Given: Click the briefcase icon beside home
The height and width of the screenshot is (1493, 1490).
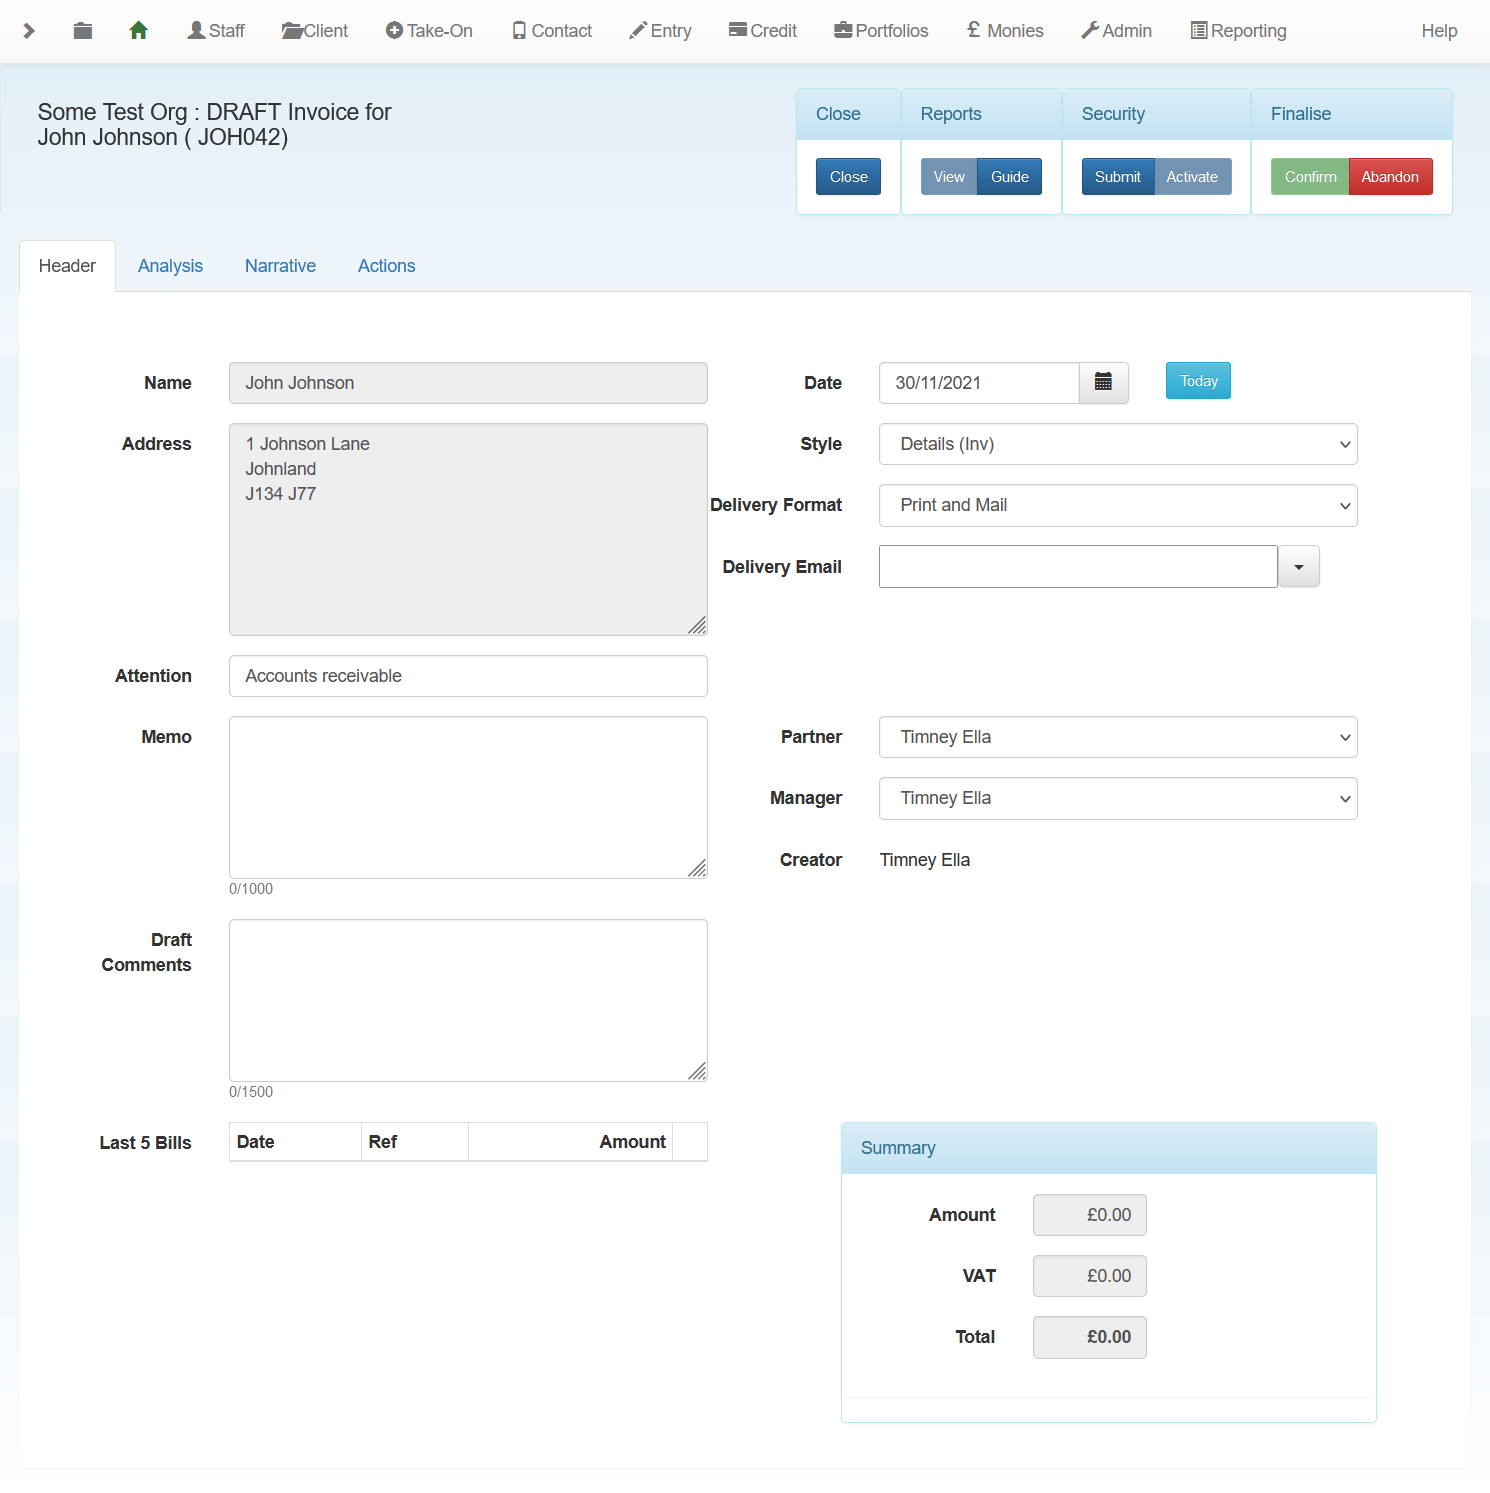Looking at the screenshot, I should coord(83,31).
